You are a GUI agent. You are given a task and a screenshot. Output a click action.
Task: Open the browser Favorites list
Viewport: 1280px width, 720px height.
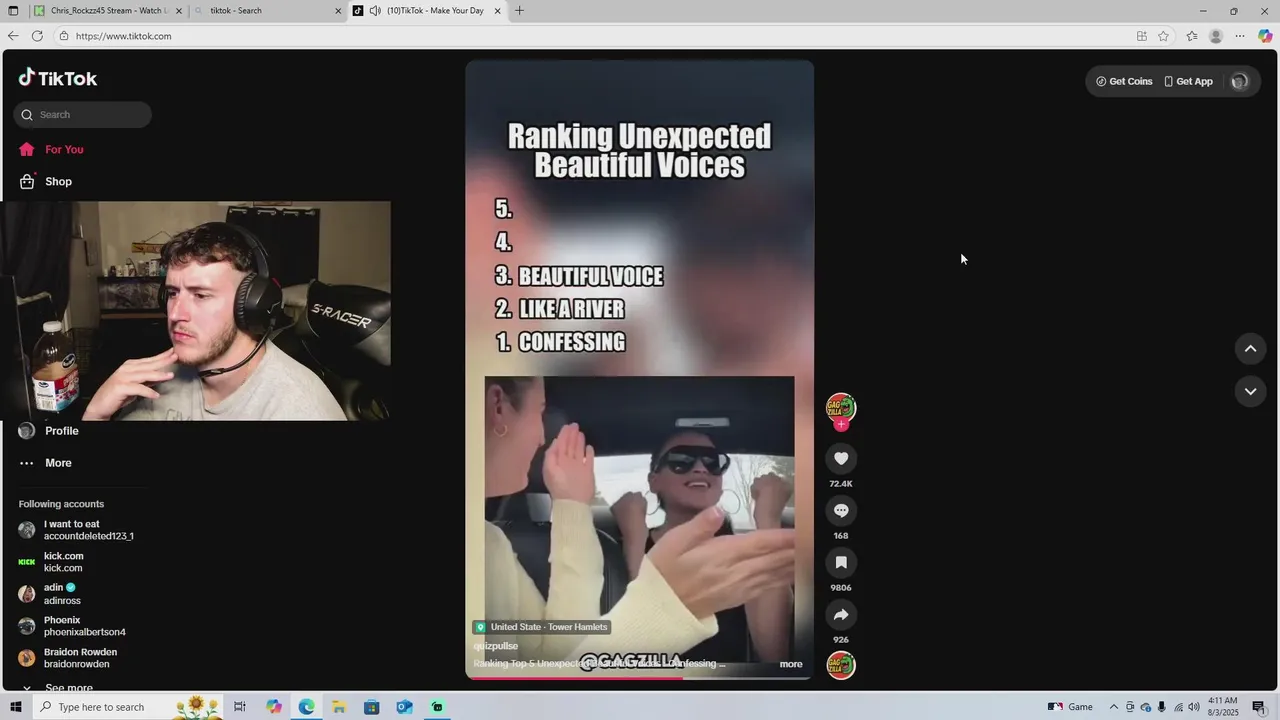click(x=1192, y=36)
